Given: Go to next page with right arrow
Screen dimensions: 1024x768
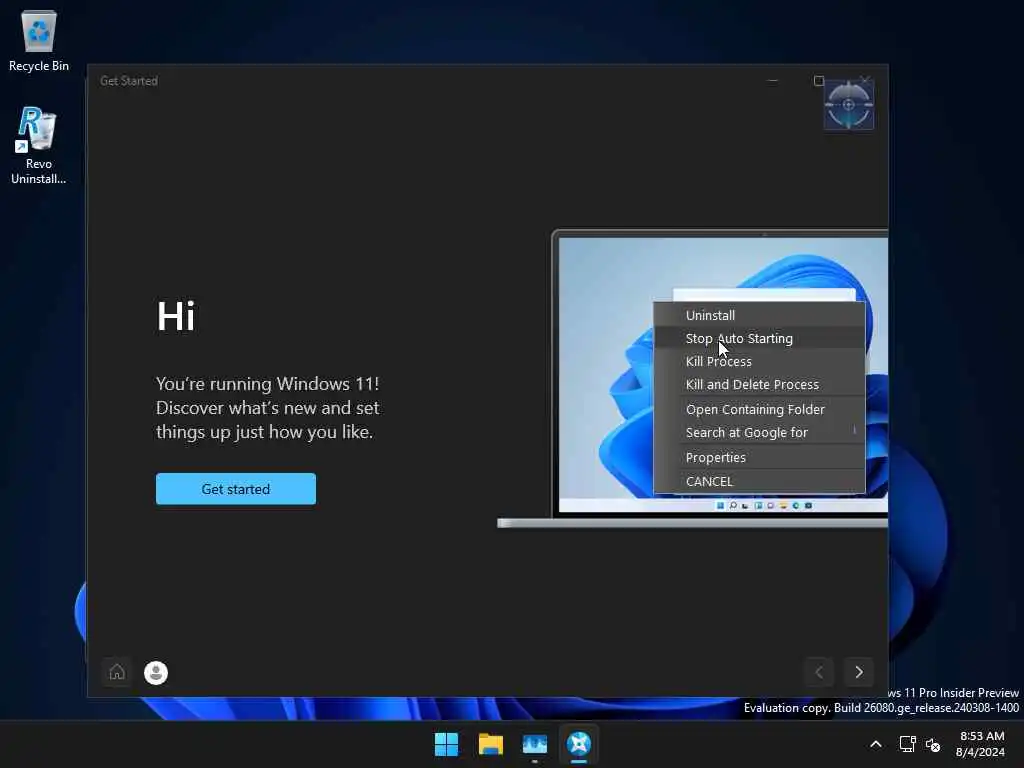Looking at the screenshot, I should (x=859, y=672).
